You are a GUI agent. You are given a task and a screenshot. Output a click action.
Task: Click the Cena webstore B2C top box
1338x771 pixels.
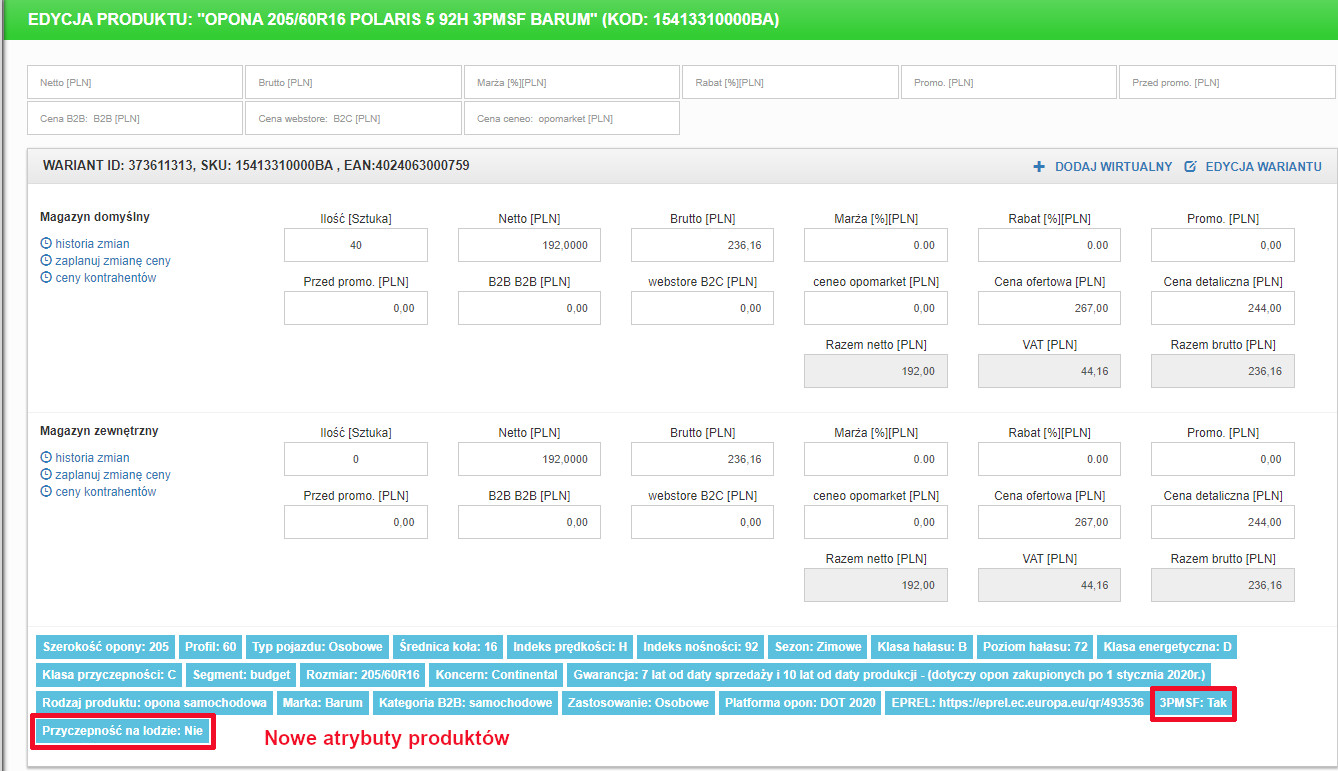[353, 118]
